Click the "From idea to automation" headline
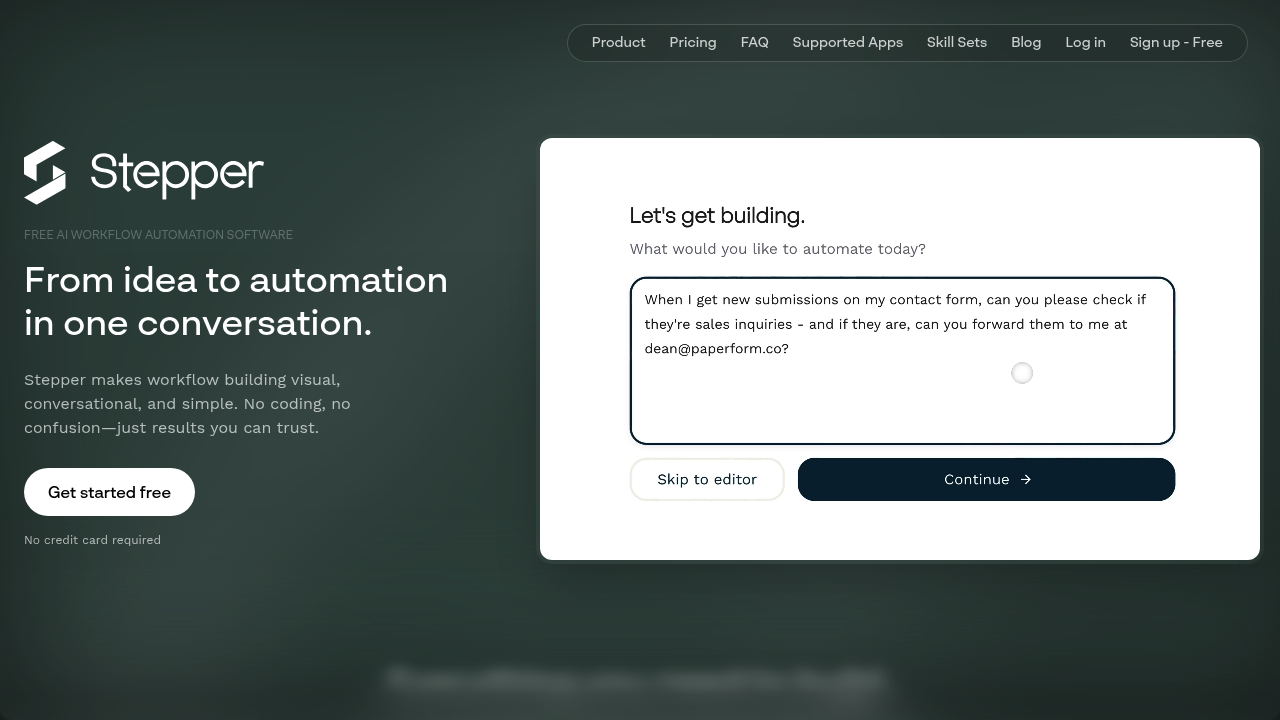This screenshot has width=1280, height=720. pyautogui.click(x=236, y=280)
